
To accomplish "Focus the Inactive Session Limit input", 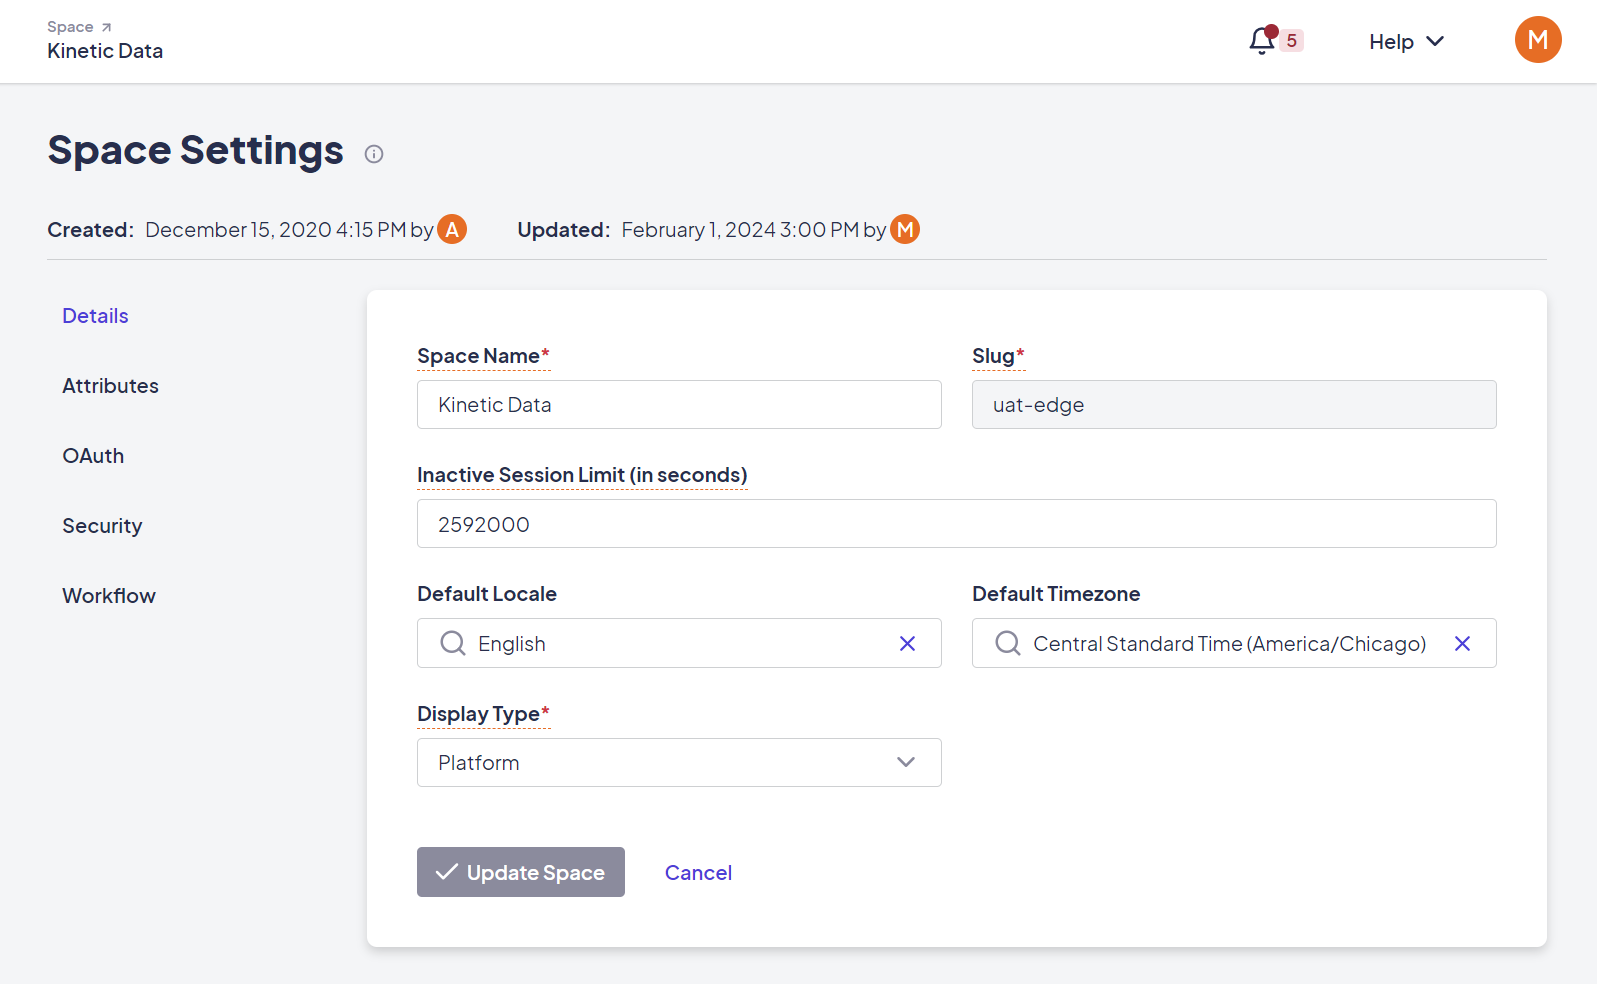I will (957, 523).
